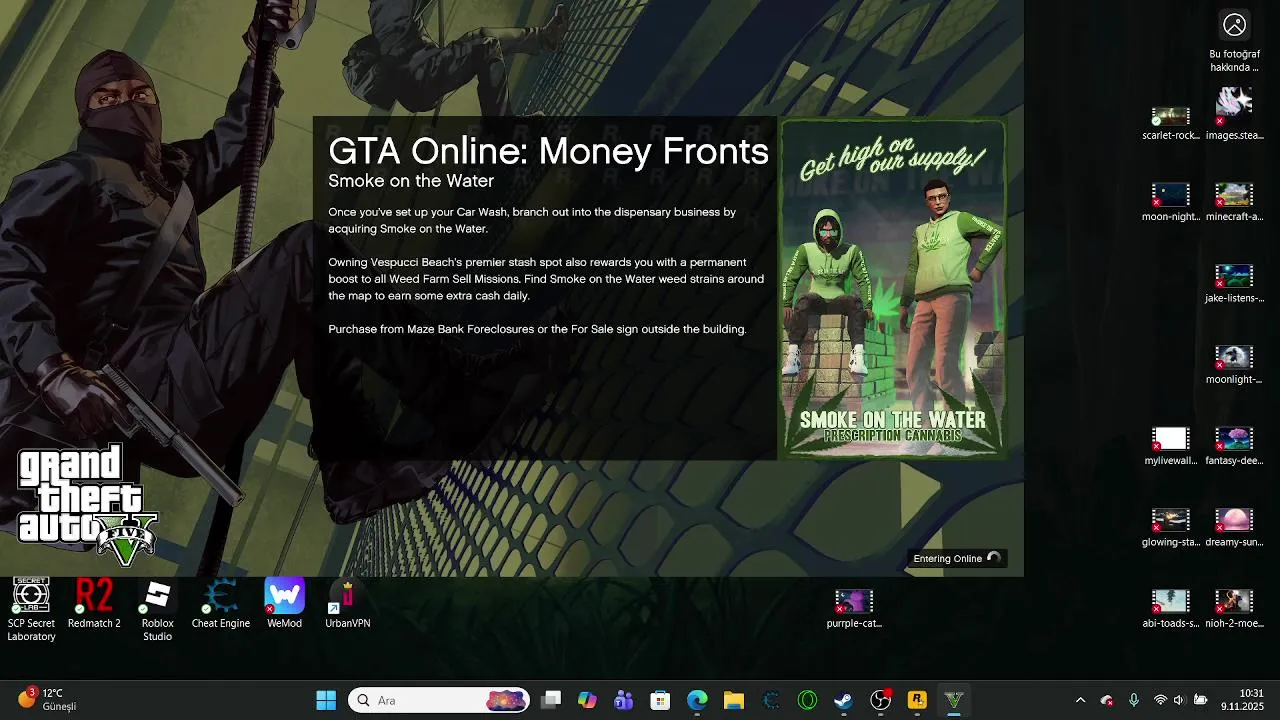The image size is (1280, 720).
Task: Click the 'Owning Vespucci Beach's premier stash' paragraph
Action: 546,279
